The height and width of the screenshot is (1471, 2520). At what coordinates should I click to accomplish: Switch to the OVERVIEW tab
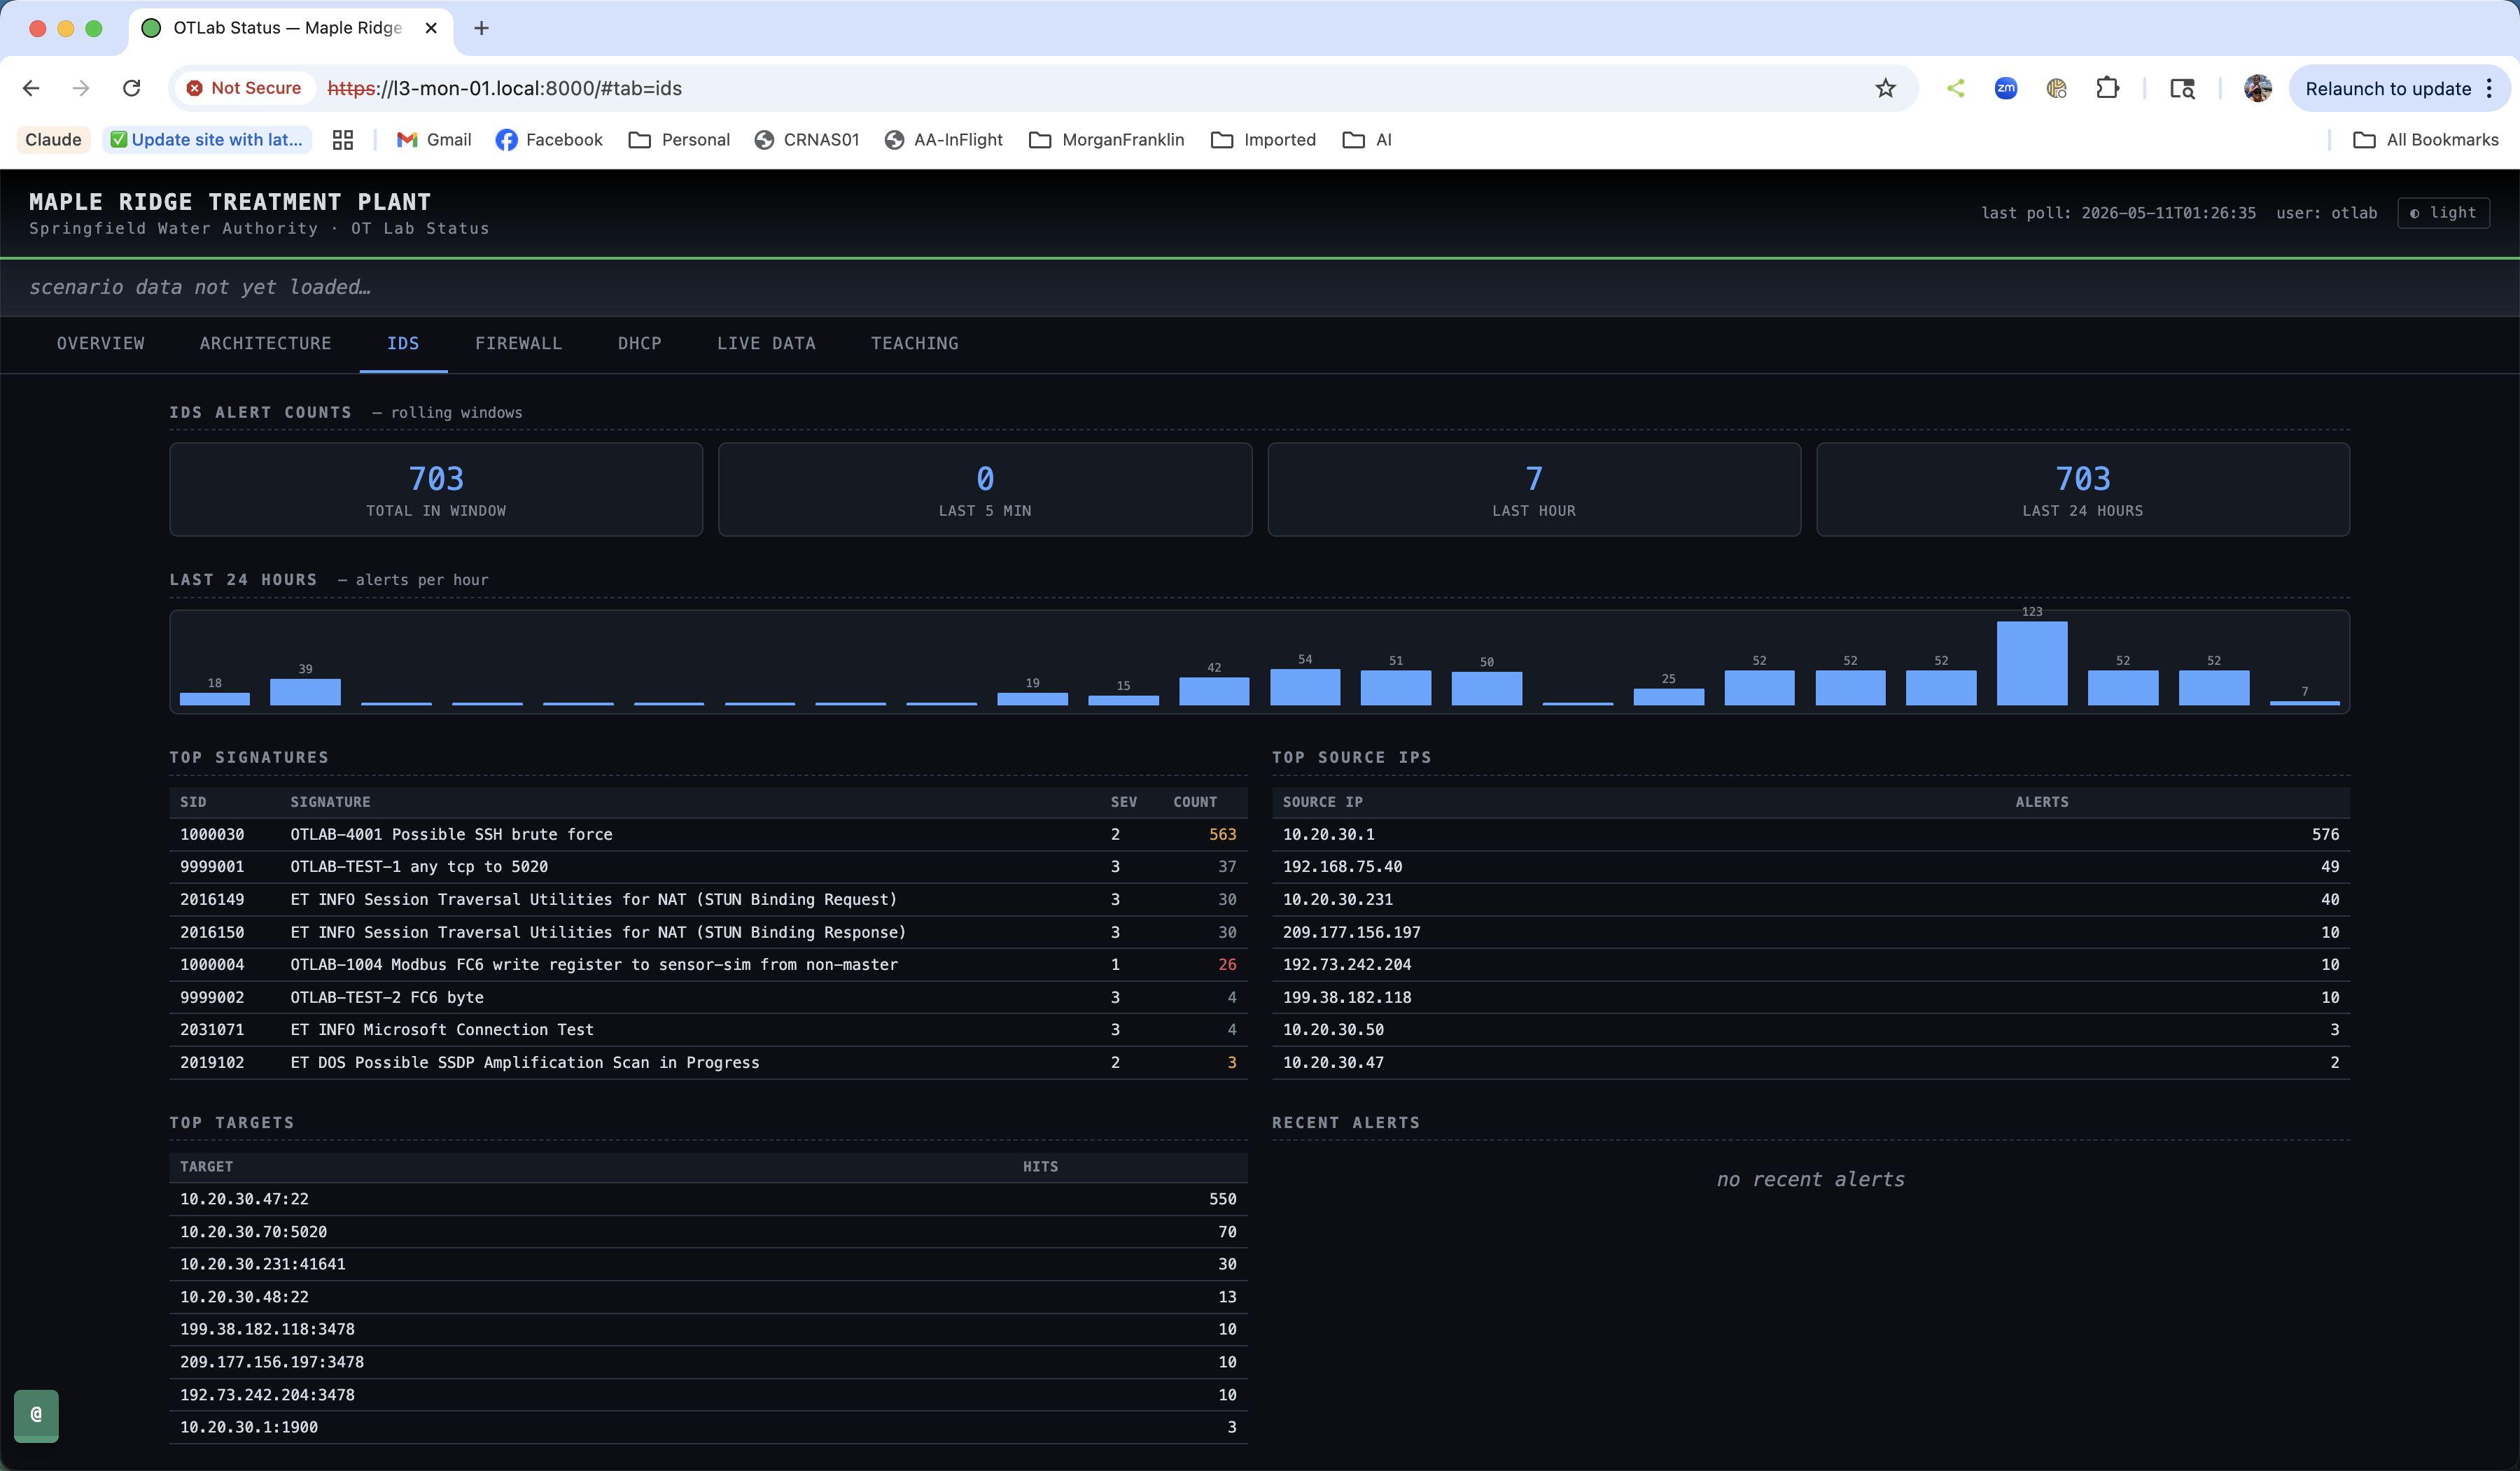100,343
